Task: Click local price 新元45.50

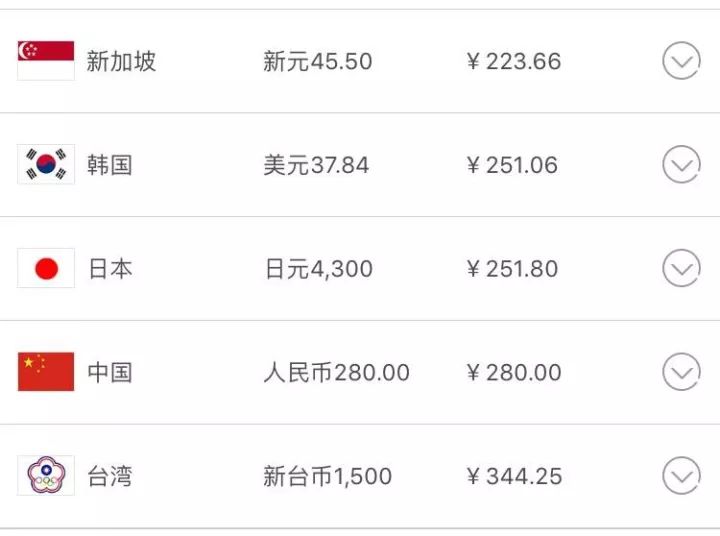Action: point(317,61)
